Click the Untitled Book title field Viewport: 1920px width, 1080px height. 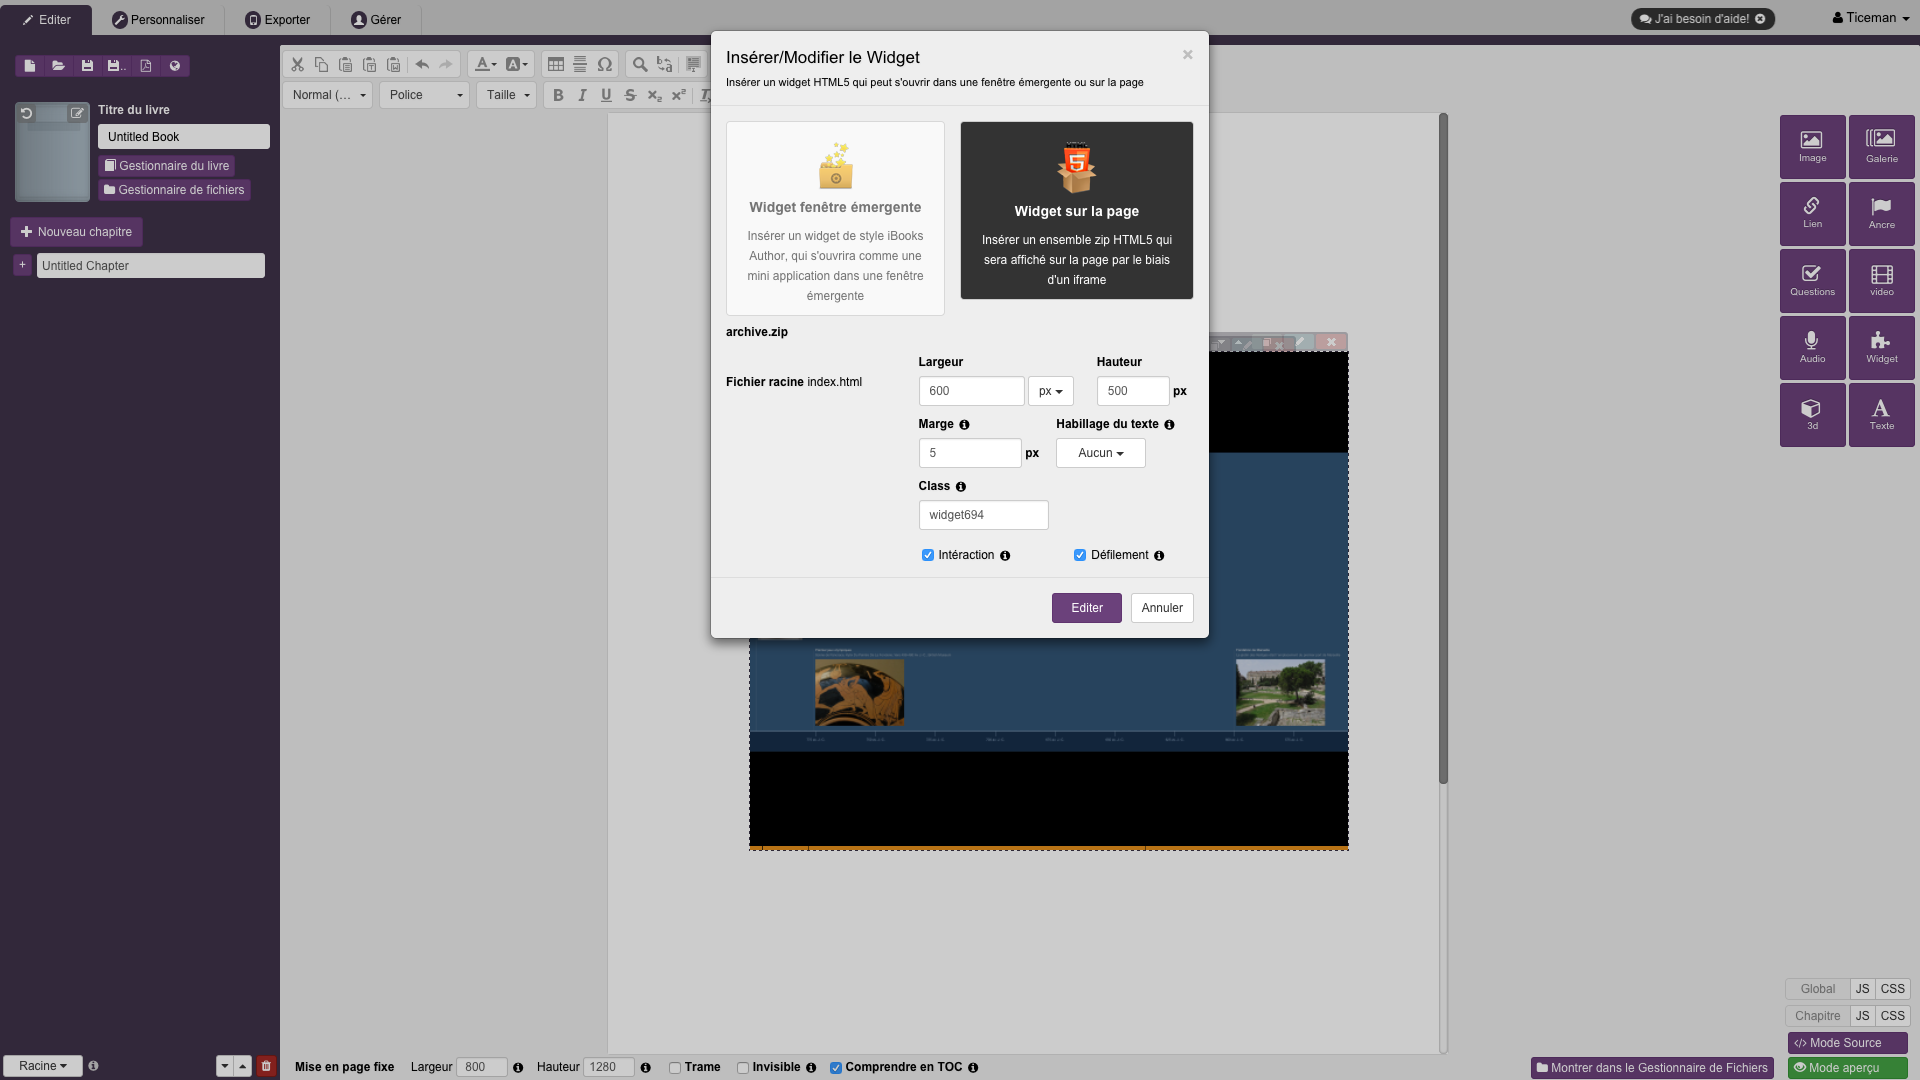[x=184, y=137]
